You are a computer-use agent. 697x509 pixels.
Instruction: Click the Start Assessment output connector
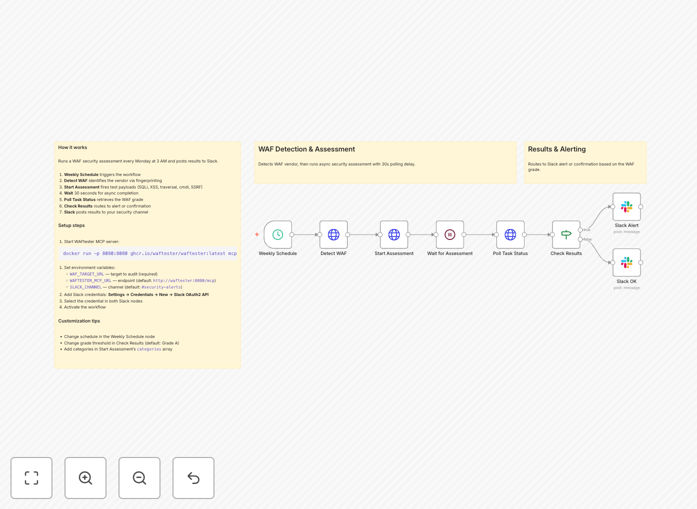[408, 235]
